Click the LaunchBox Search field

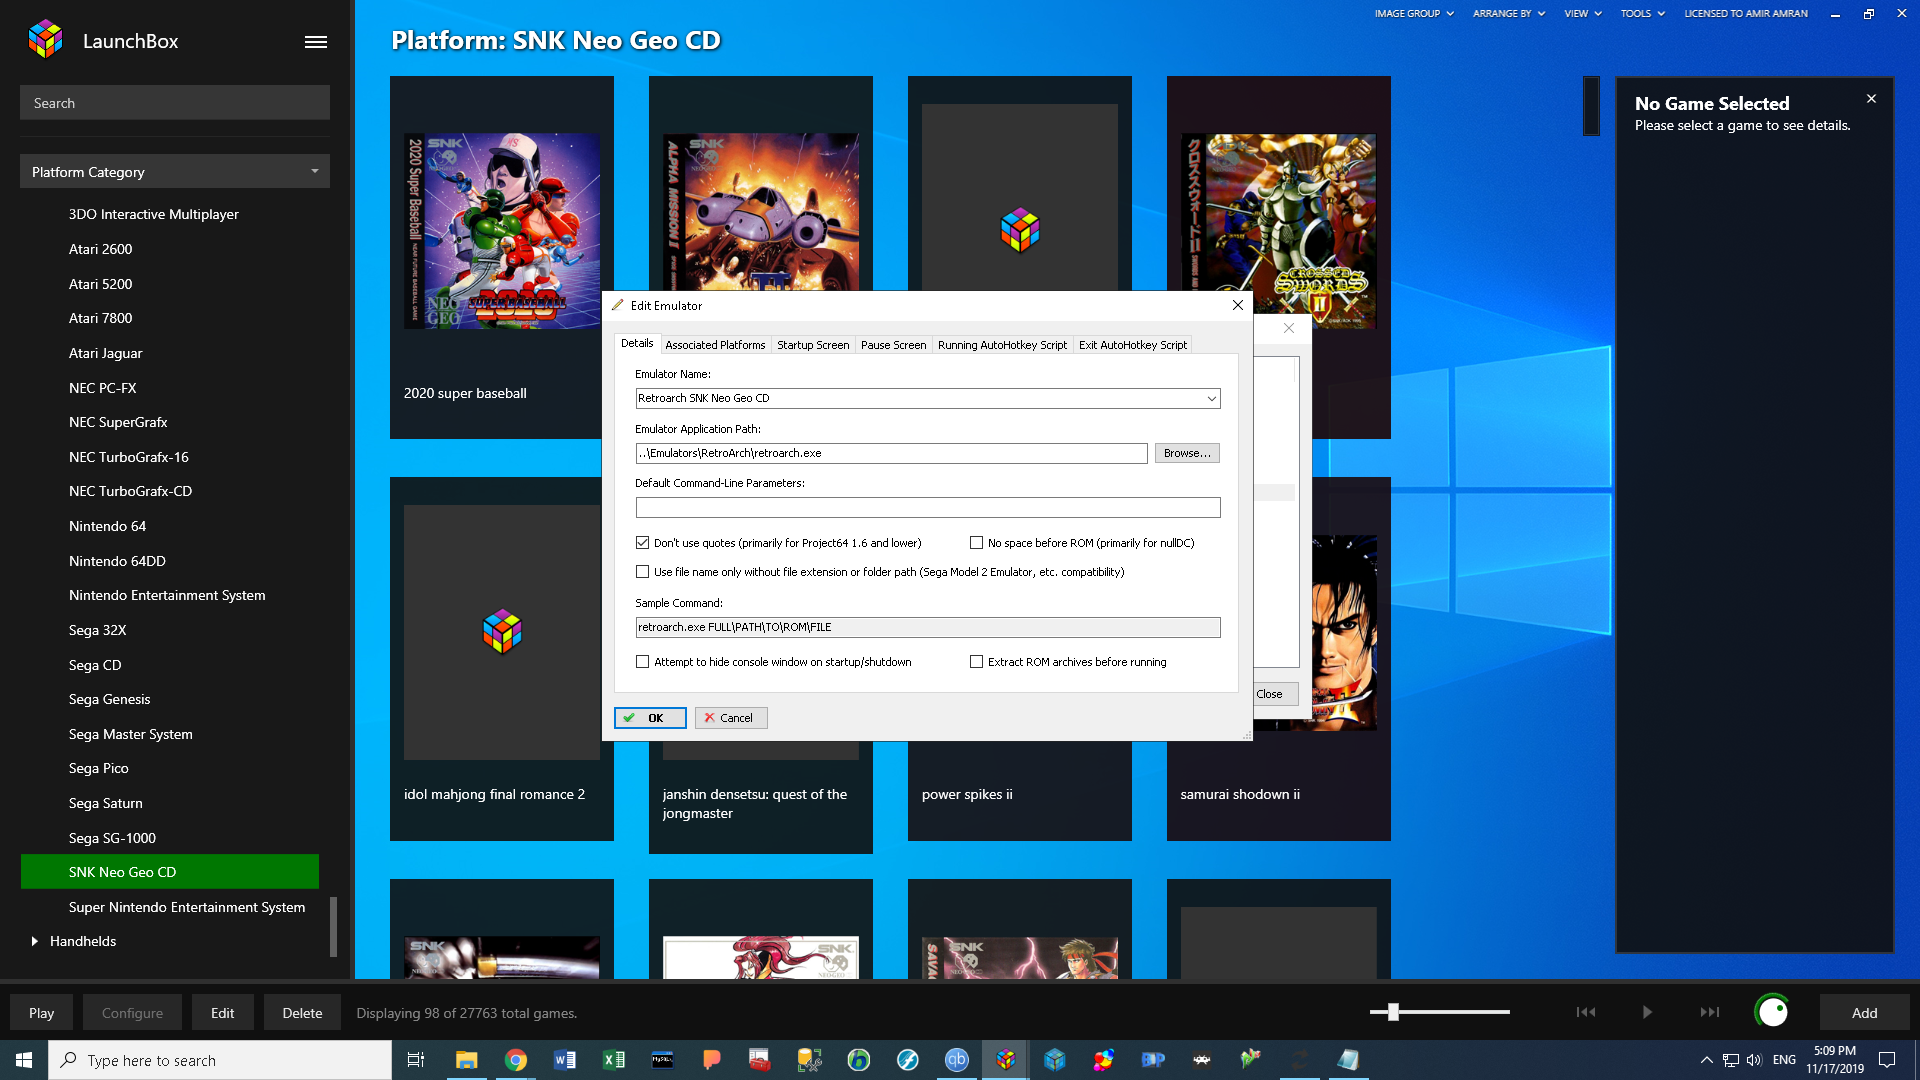coord(175,103)
